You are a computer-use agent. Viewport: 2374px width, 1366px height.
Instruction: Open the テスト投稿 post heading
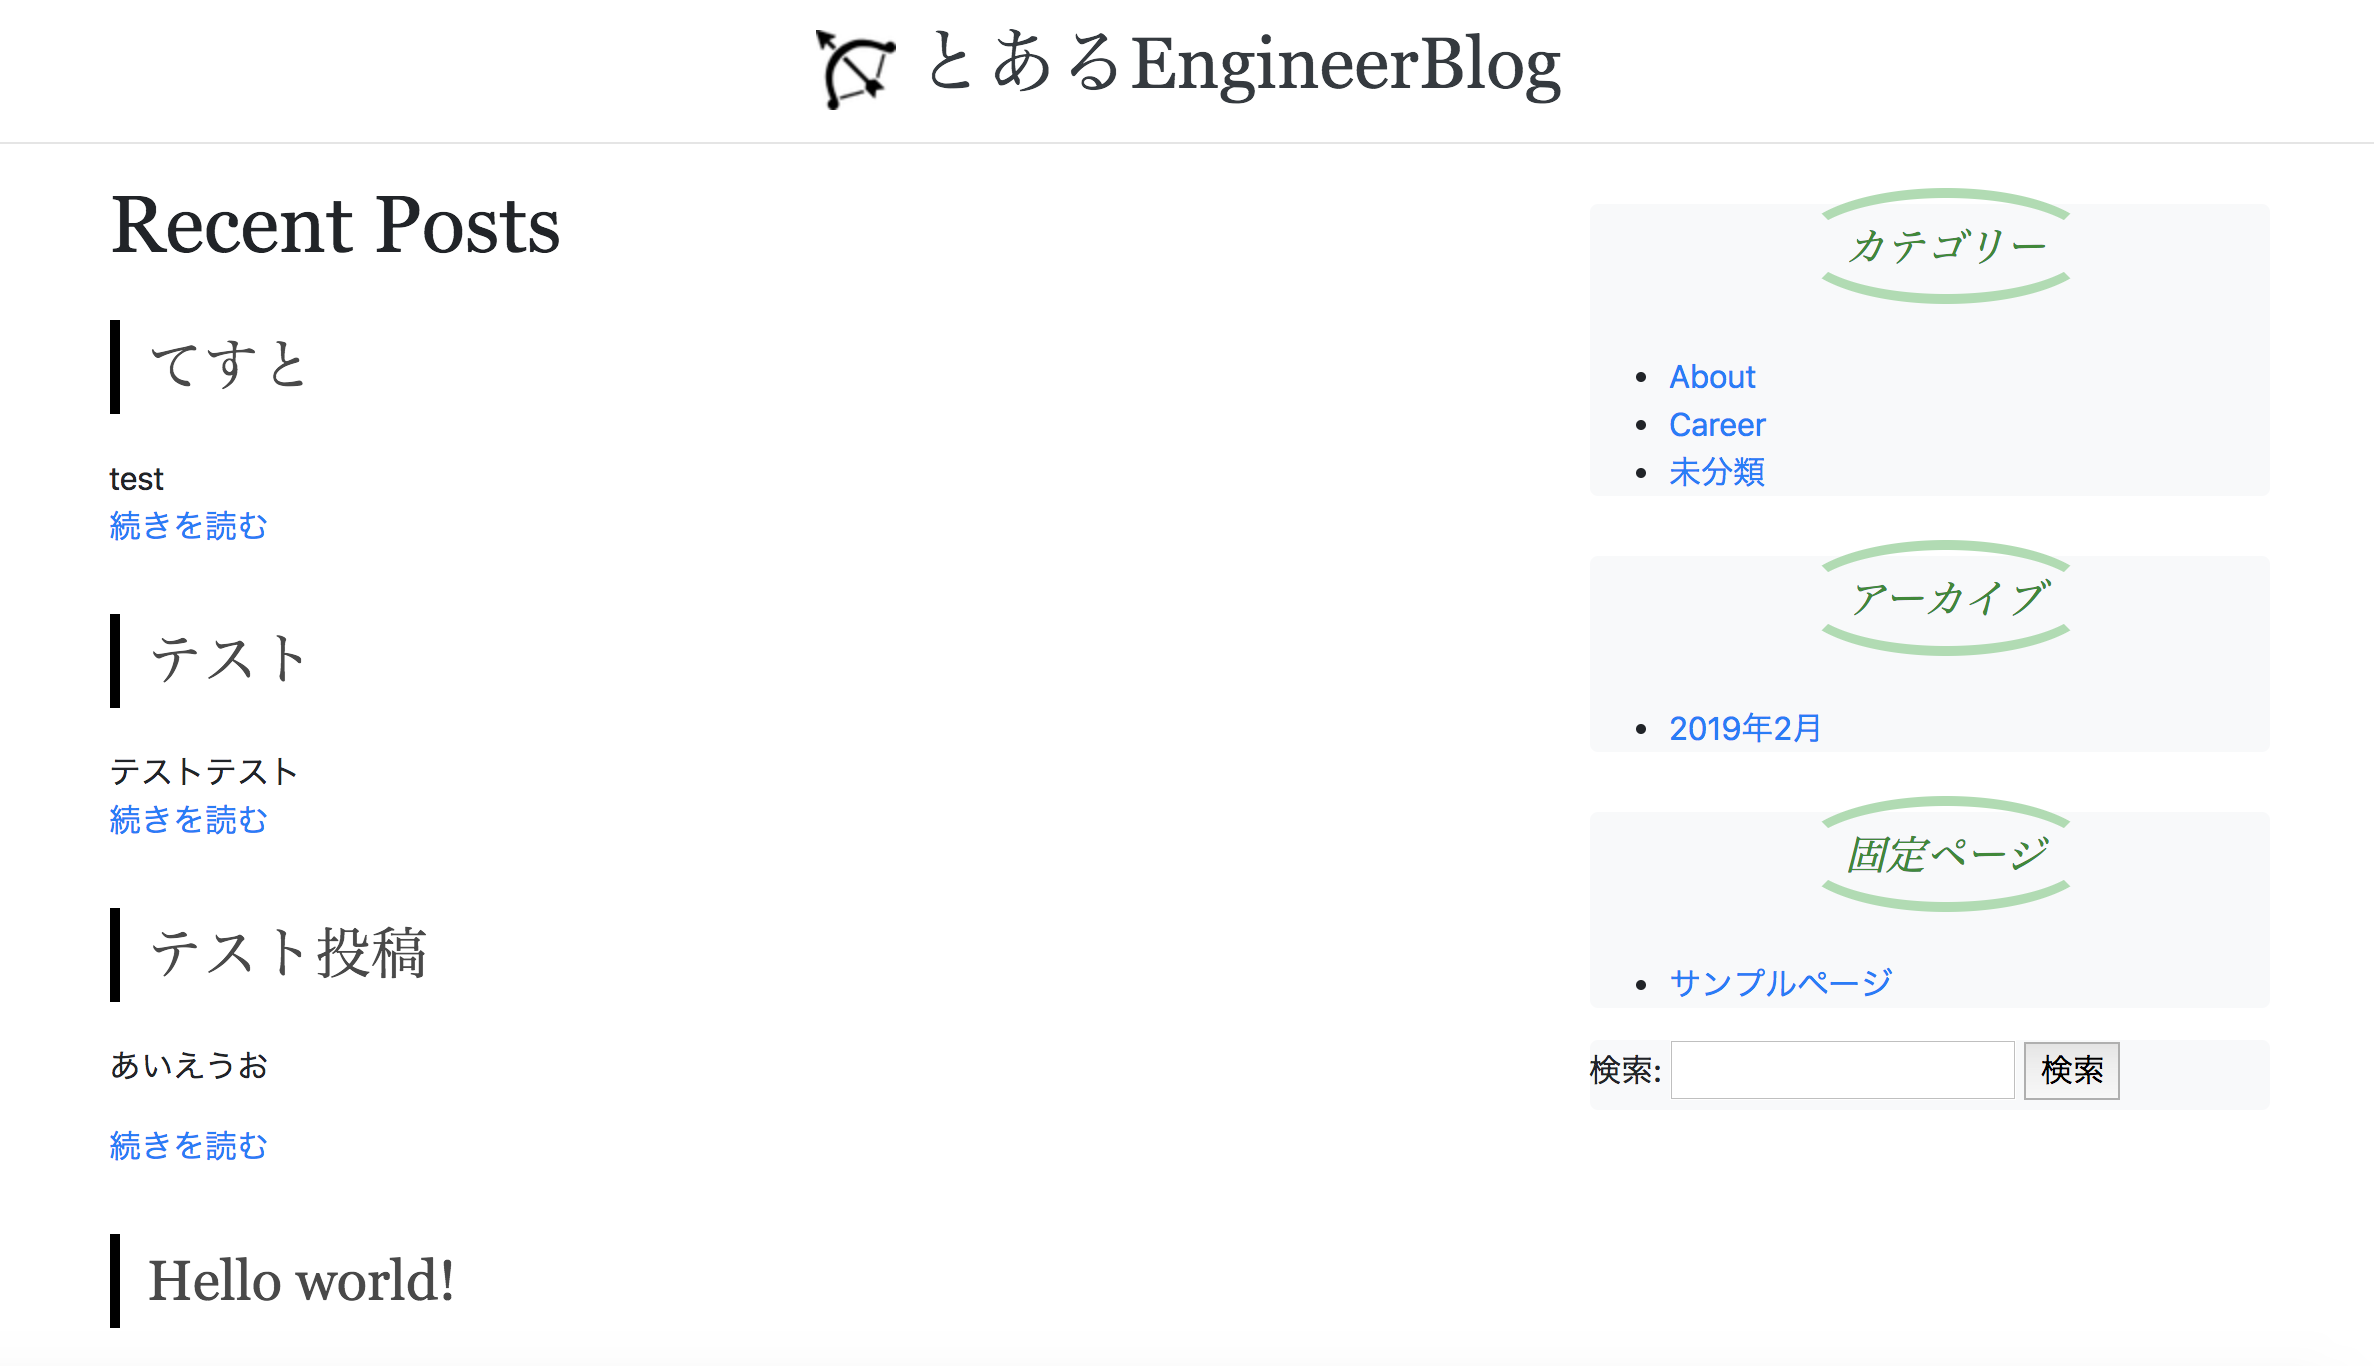289,954
